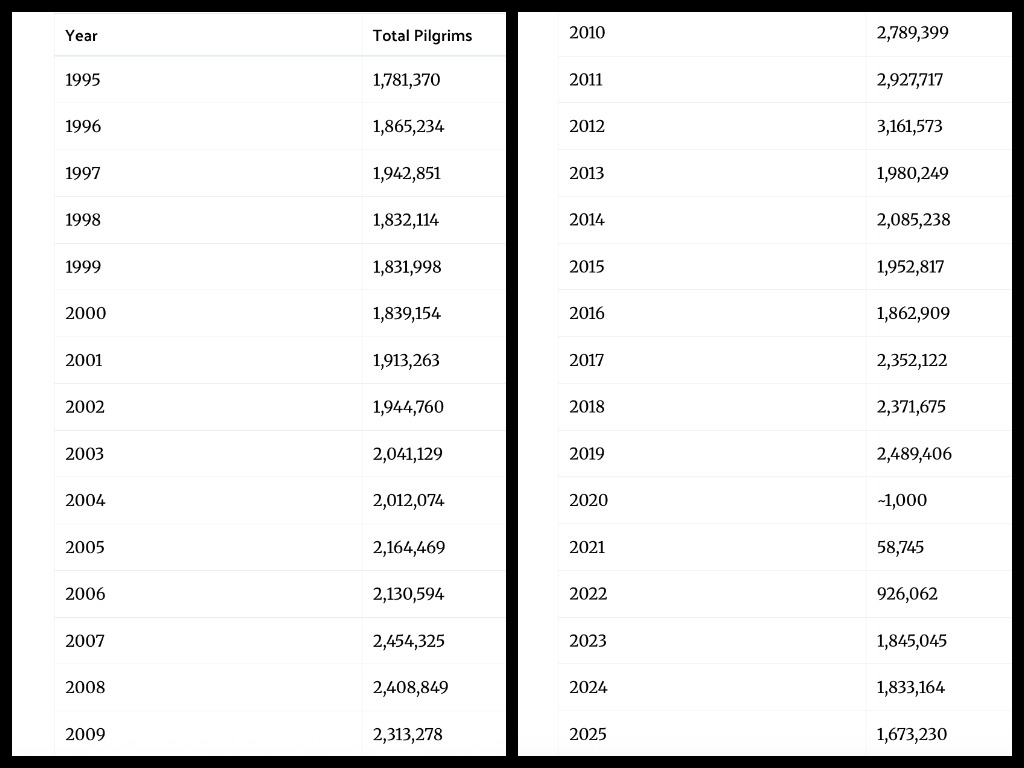The width and height of the screenshot is (1024, 768).
Task: Click the Year column header
Action: pos(82,36)
